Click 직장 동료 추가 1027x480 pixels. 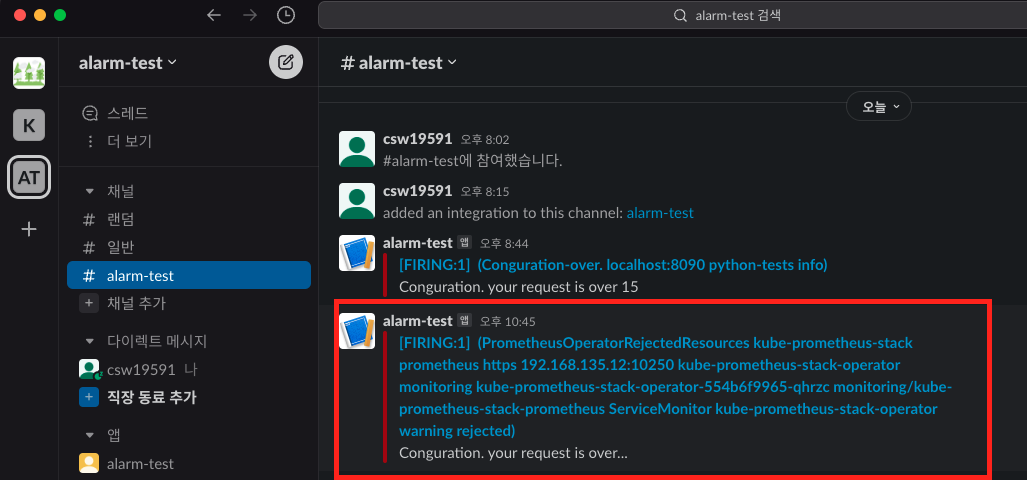coord(151,397)
